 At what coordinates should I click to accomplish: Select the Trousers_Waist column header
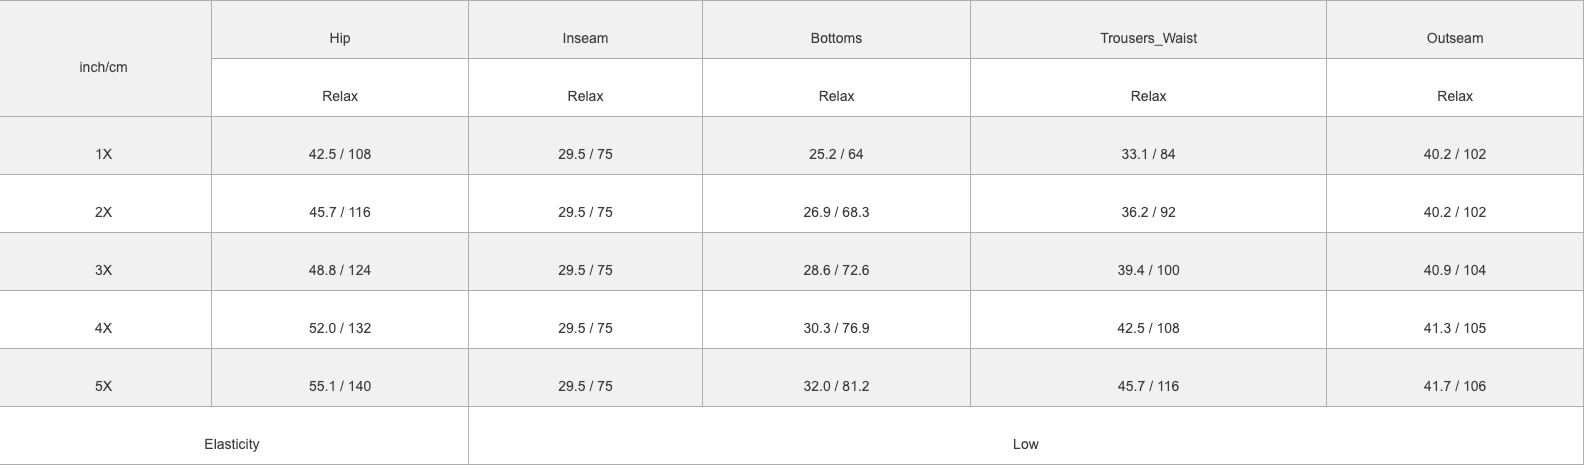pos(1148,38)
